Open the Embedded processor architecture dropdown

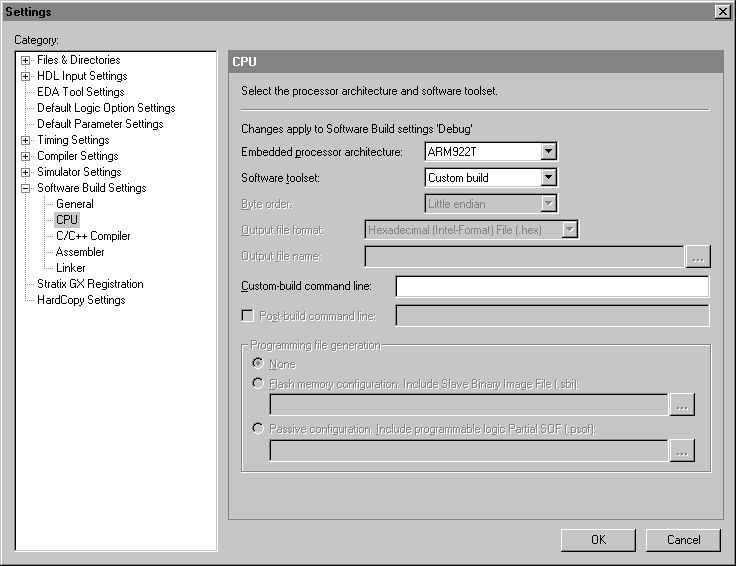point(547,152)
